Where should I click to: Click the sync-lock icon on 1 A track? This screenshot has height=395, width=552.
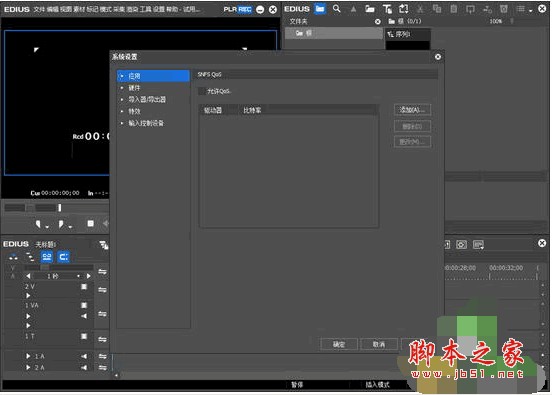tap(102, 356)
